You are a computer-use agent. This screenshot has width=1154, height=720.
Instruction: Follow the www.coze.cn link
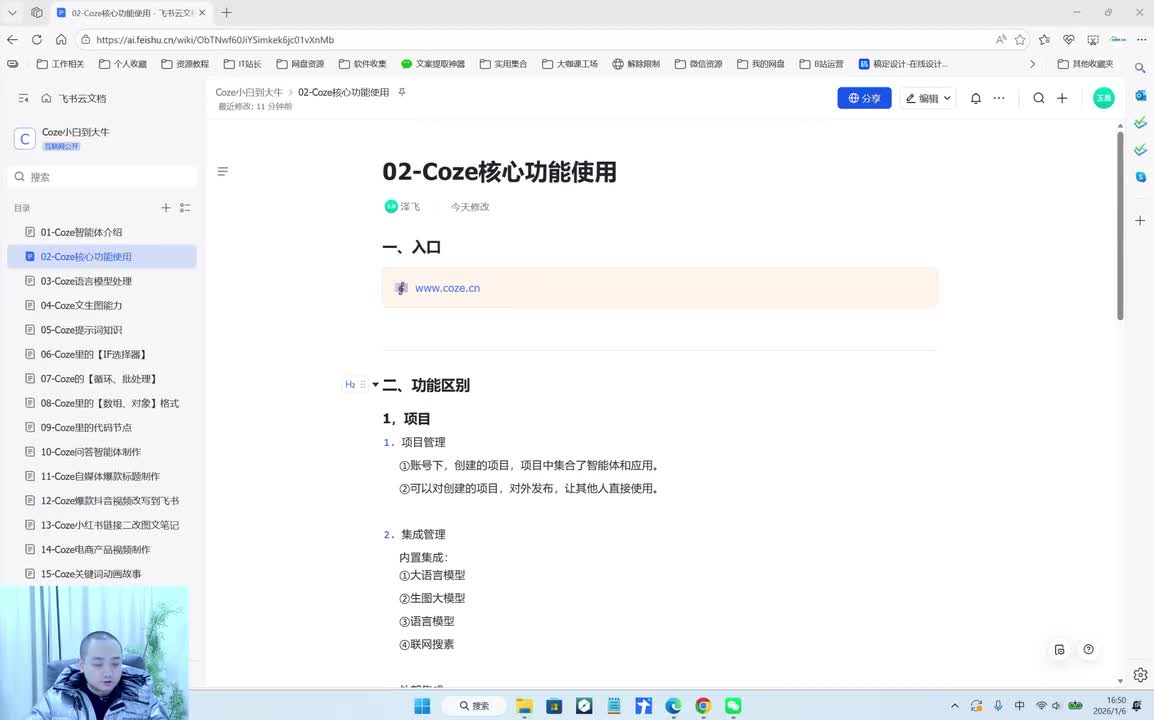[447, 288]
